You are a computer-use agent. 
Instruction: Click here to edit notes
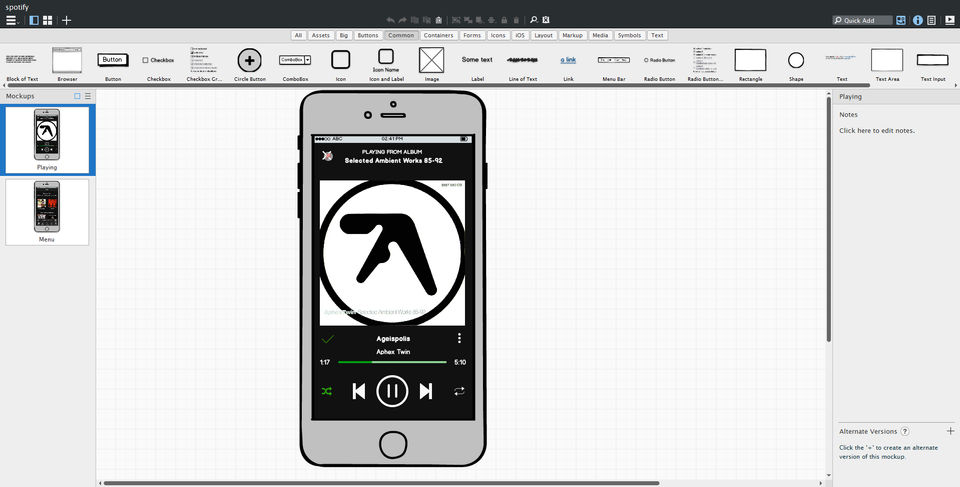(x=876, y=131)
